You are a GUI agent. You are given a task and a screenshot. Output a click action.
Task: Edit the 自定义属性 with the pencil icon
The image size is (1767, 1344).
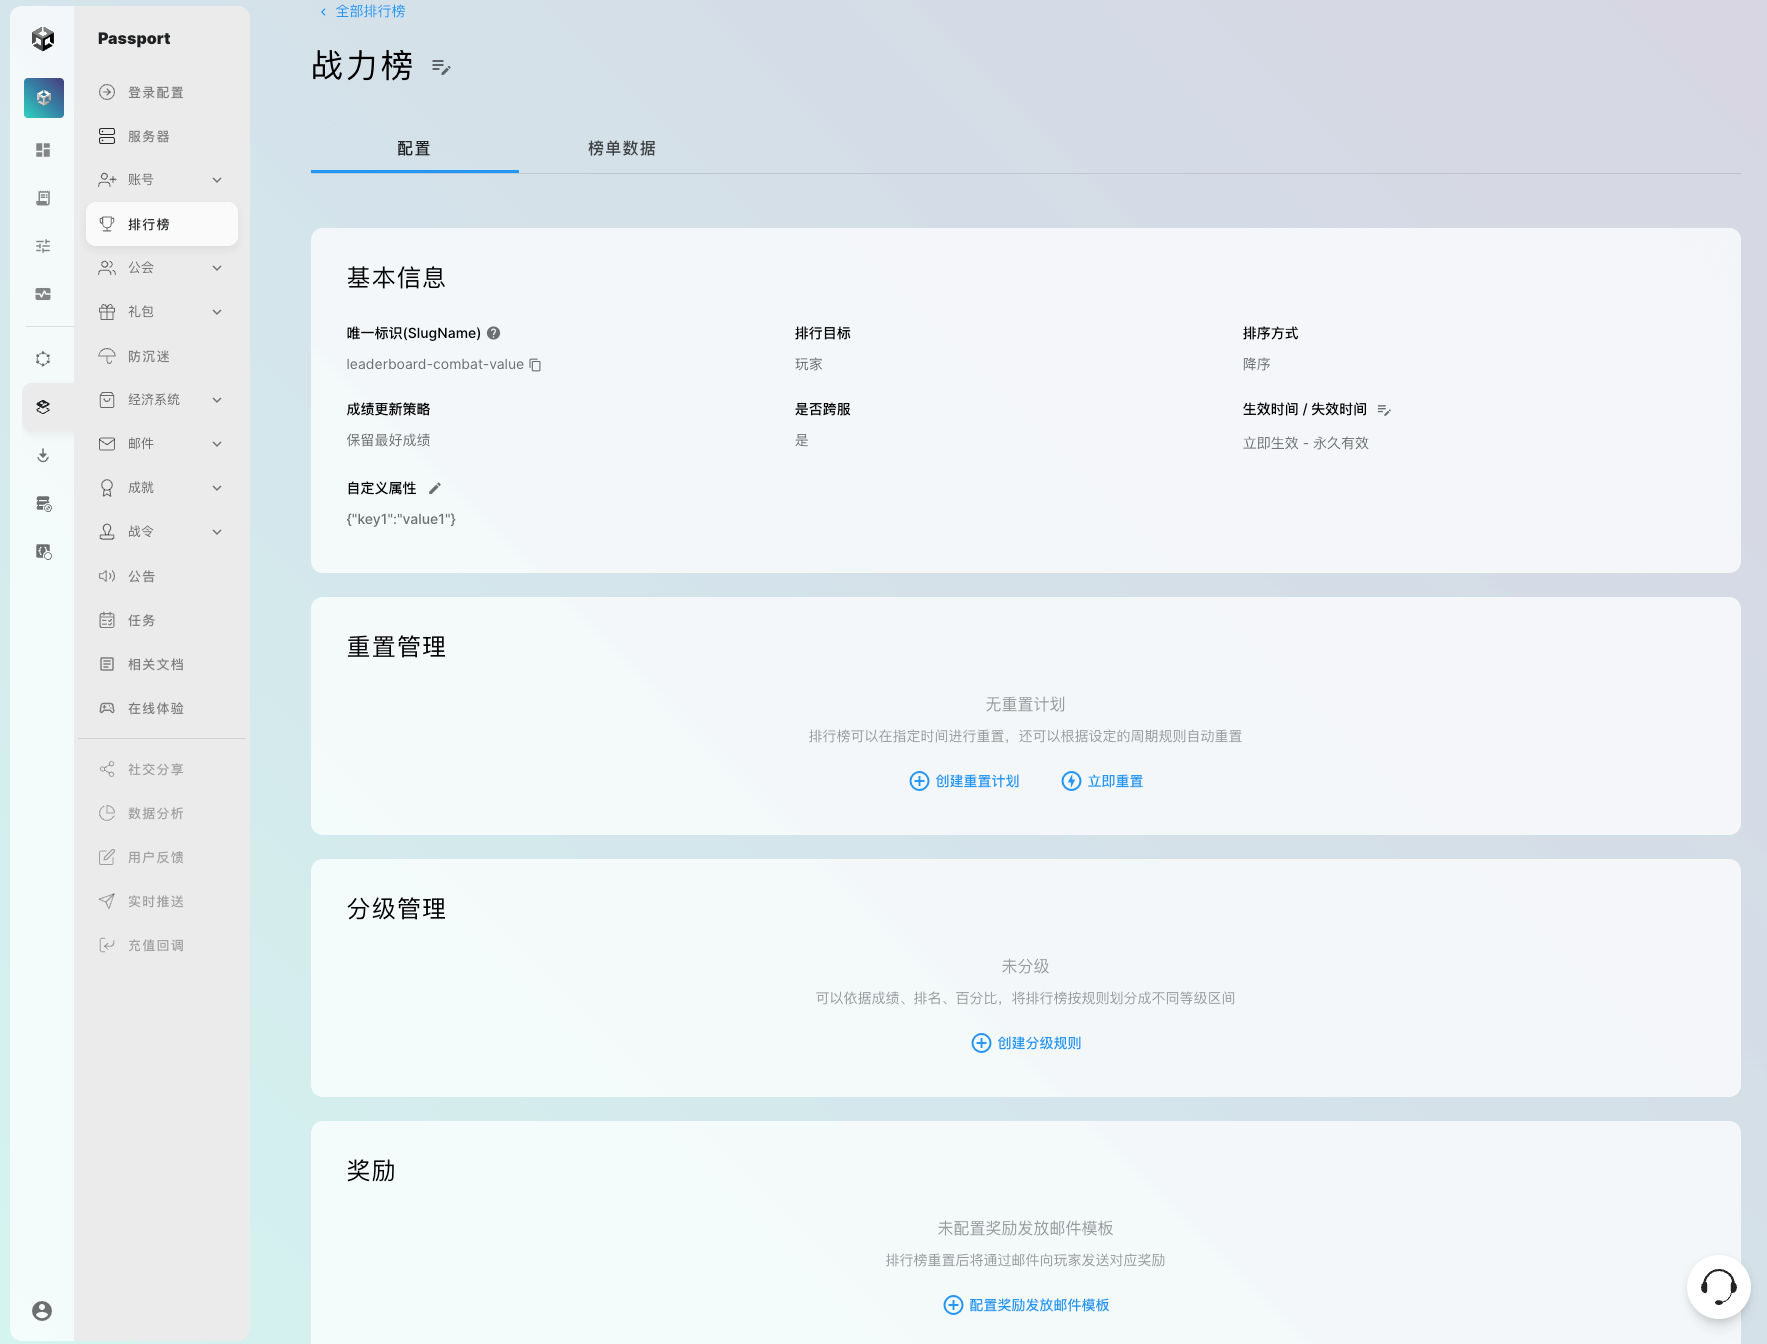coord(435,488)
